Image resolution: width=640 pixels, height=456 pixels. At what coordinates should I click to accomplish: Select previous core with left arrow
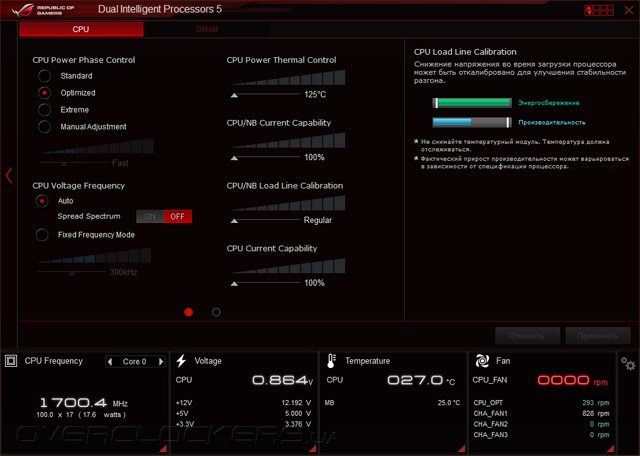point(110,362)
